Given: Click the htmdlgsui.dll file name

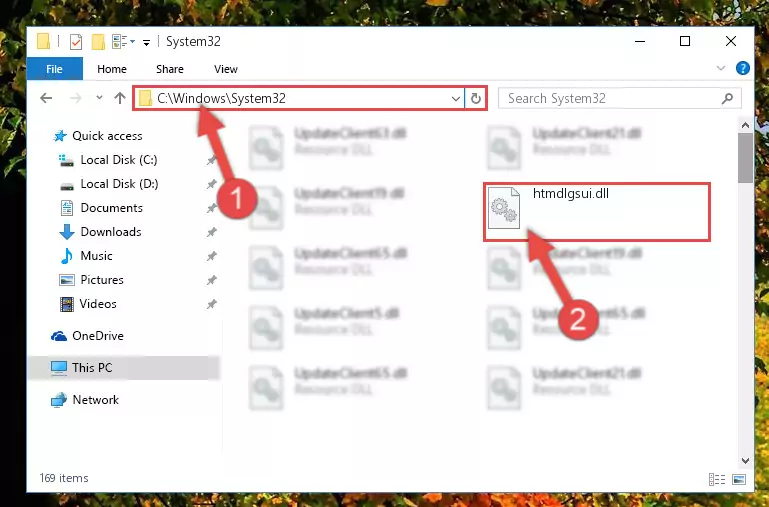Looking at the screenshot, I should click(x=571, y=194).
